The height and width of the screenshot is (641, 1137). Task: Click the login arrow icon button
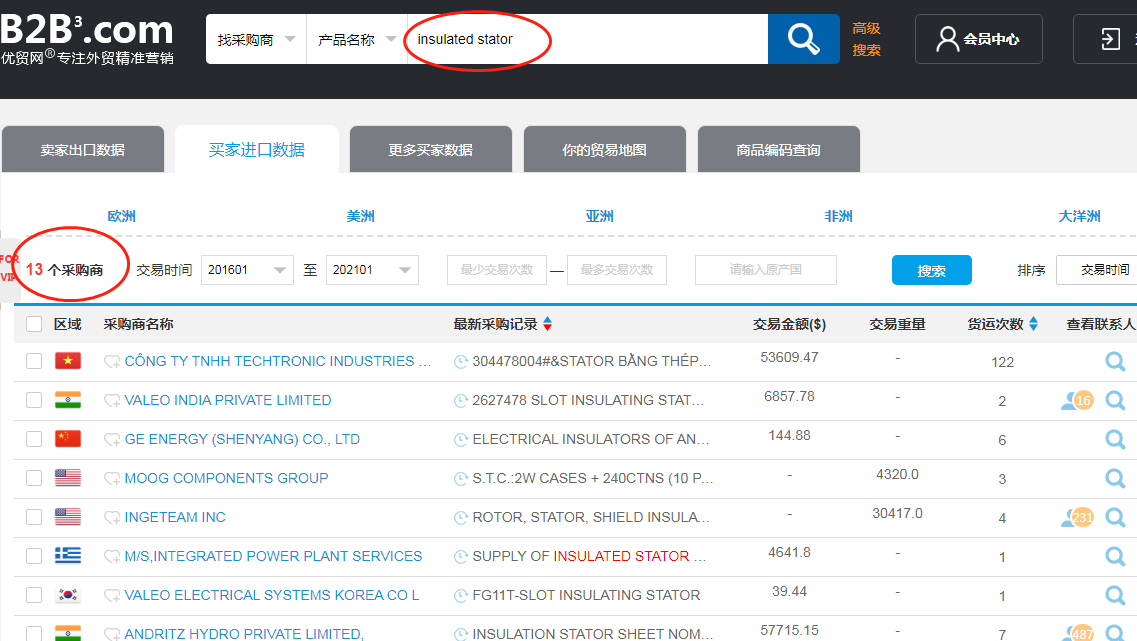coord(1110,39)
